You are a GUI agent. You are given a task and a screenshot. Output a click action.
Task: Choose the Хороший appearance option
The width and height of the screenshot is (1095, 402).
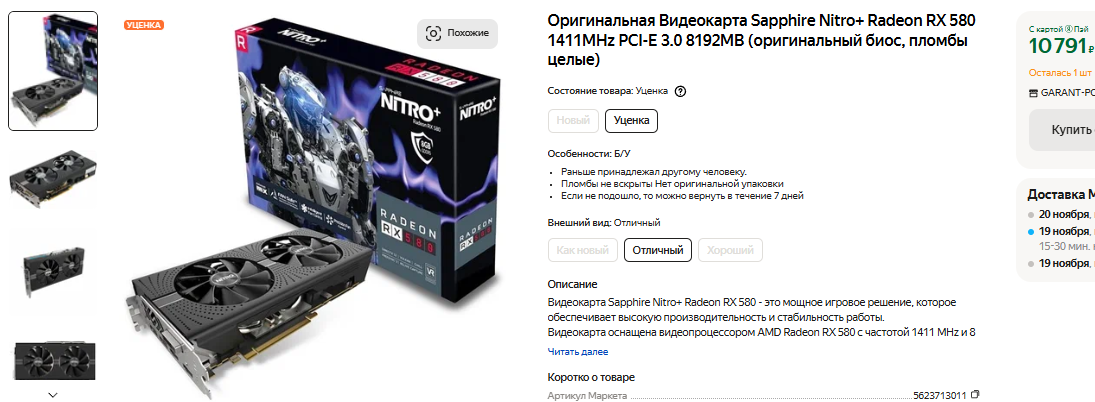[x=730, y=250]
